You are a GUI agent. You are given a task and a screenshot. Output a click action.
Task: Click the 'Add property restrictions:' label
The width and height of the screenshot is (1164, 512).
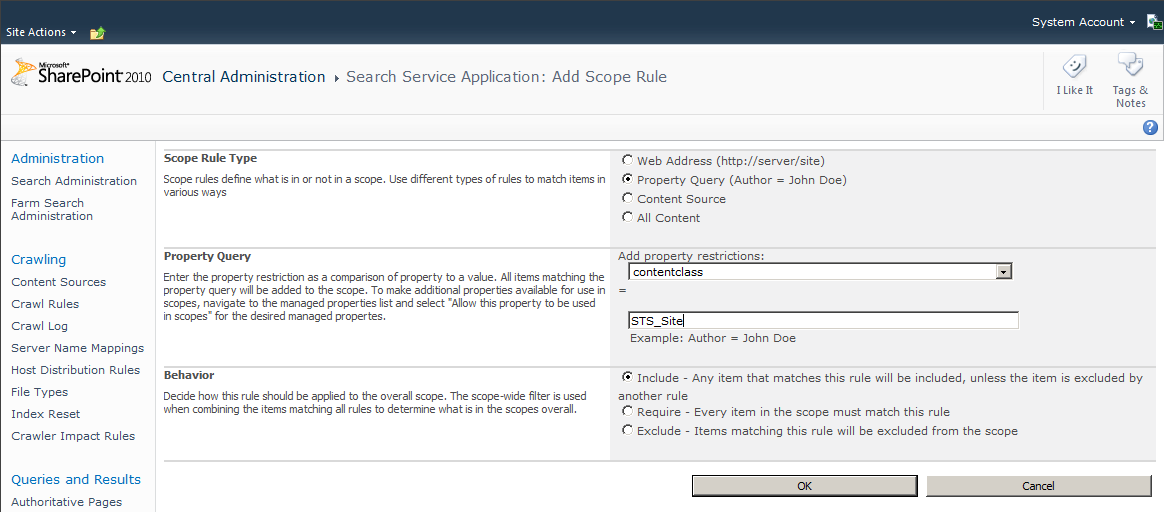tap(691, 256)
